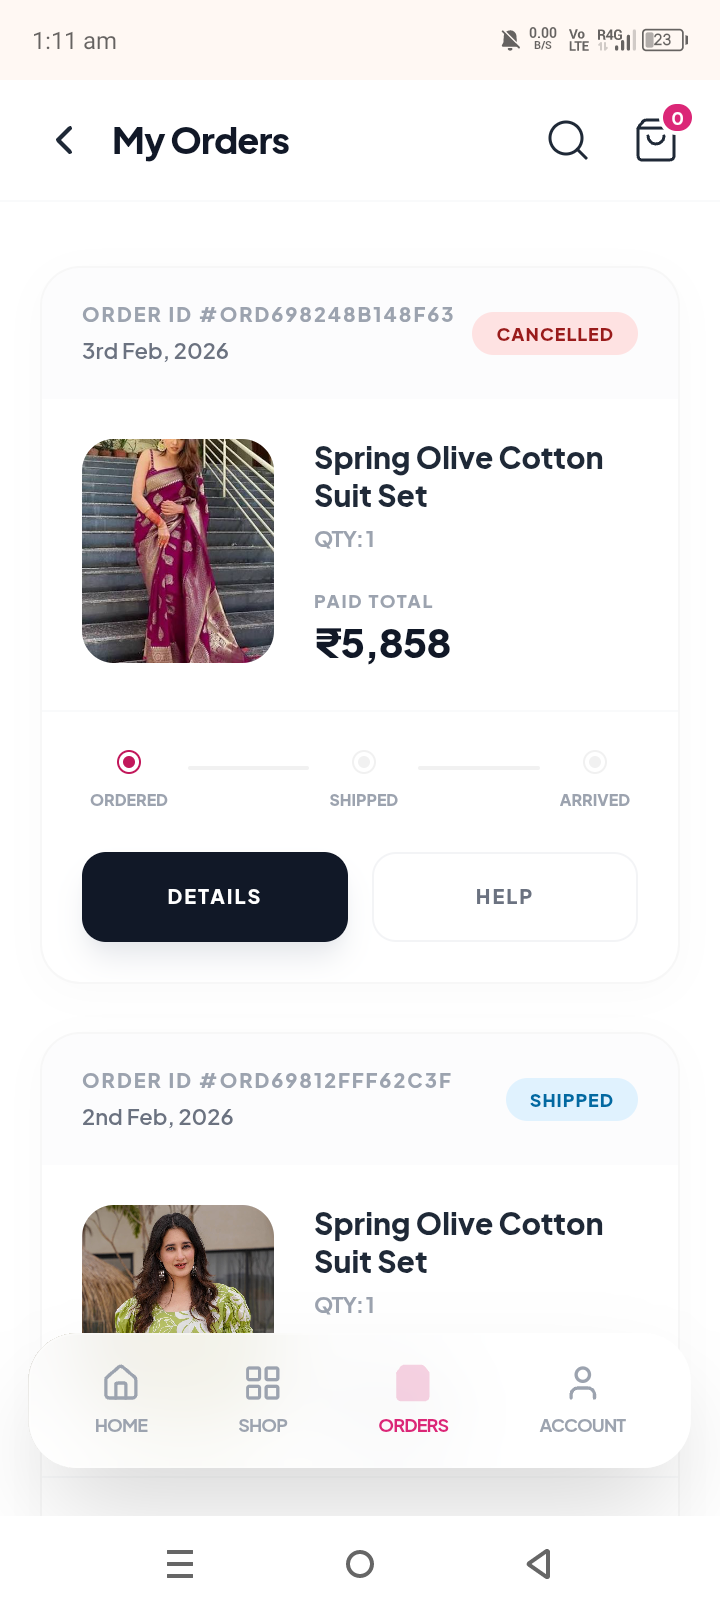Image resolution: width=720 pixels, height=1612 pixels.
Task: Open Account person icon in bottom bar
Action: coord(582,1384)
